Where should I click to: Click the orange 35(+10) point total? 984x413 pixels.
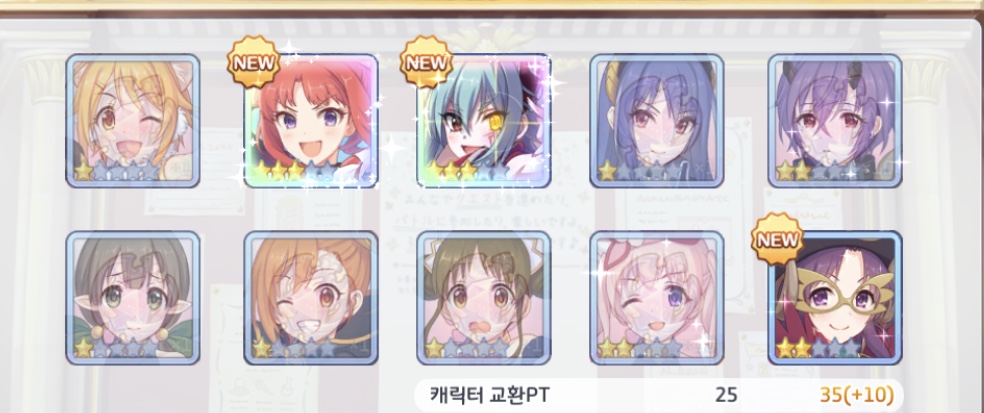tap(856, 395)
